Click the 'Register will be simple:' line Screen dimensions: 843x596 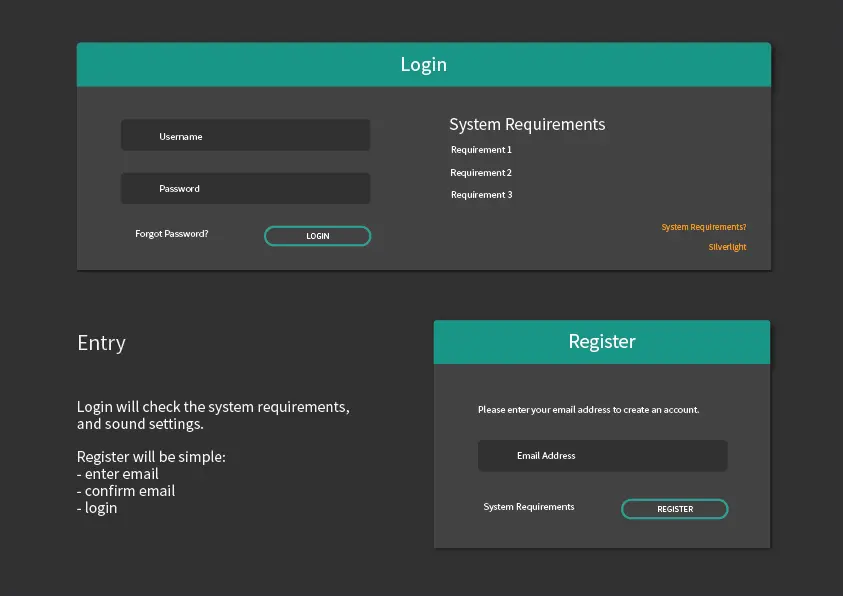pyautogui.click(x=151, y=457)
